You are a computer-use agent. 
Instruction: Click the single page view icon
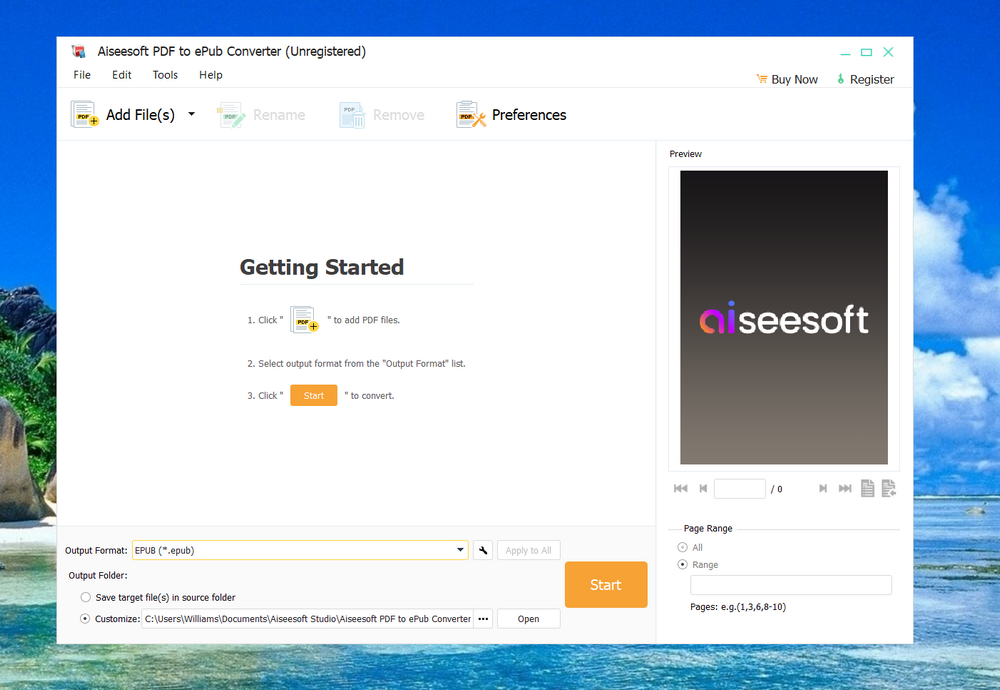[867, 488]
